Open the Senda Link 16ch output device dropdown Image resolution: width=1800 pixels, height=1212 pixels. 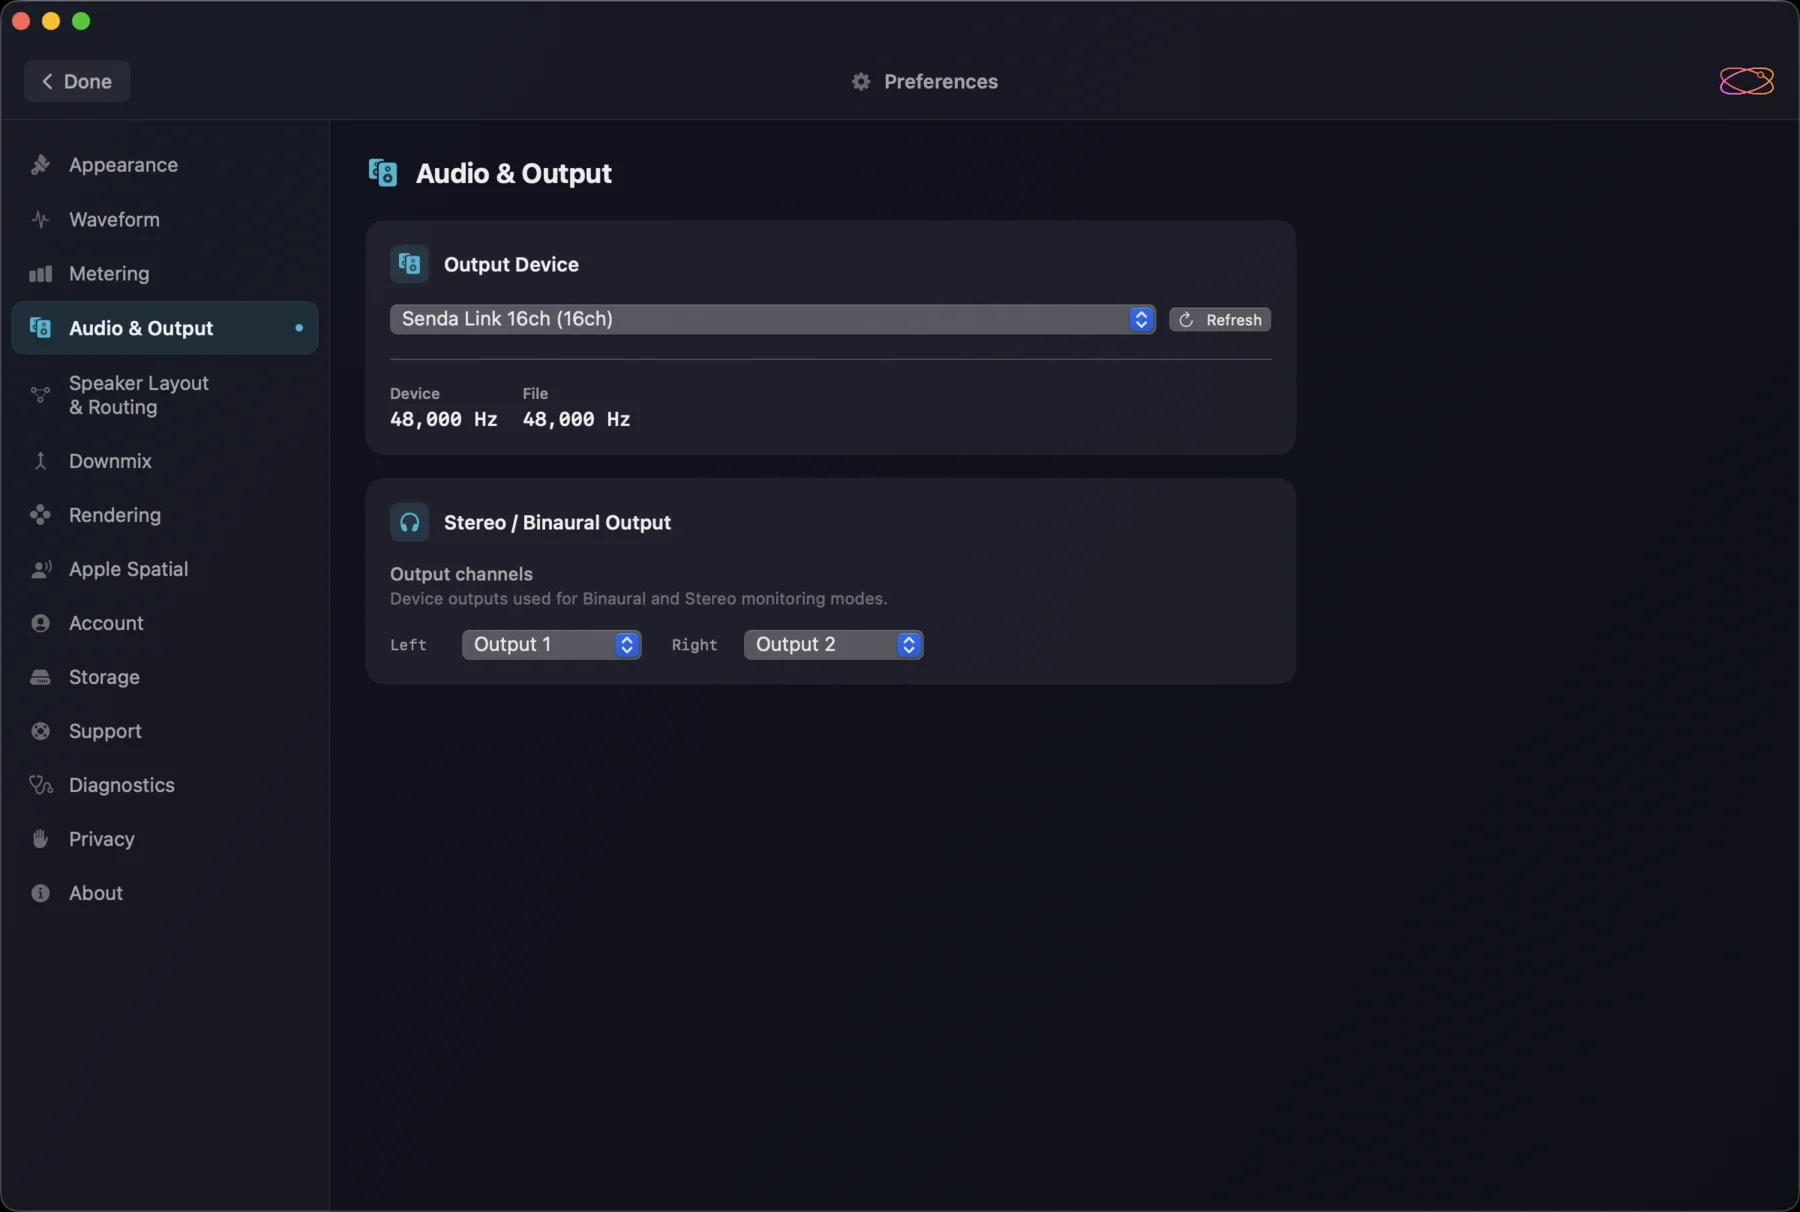tap(772, 319)
